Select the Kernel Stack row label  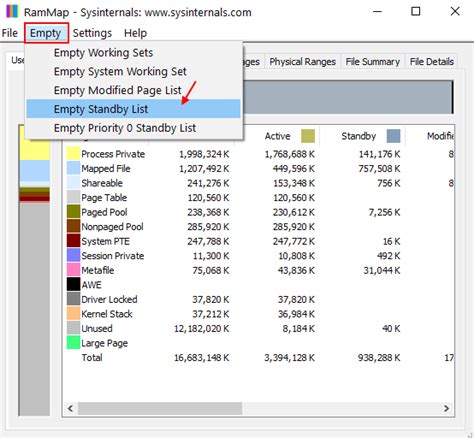(x=107, y=314)
